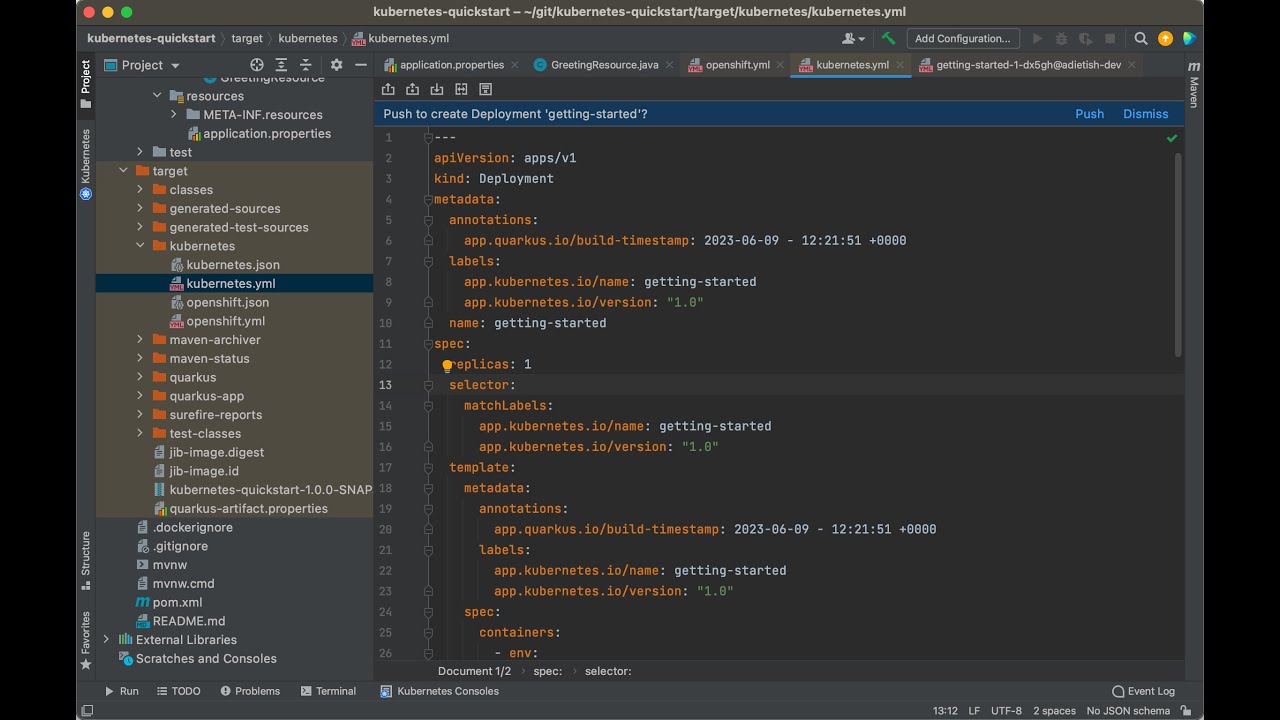The image size is (1280, 720).
Task: Toggle fold marker on line 14 matchLabels
Action: point(428,406)
